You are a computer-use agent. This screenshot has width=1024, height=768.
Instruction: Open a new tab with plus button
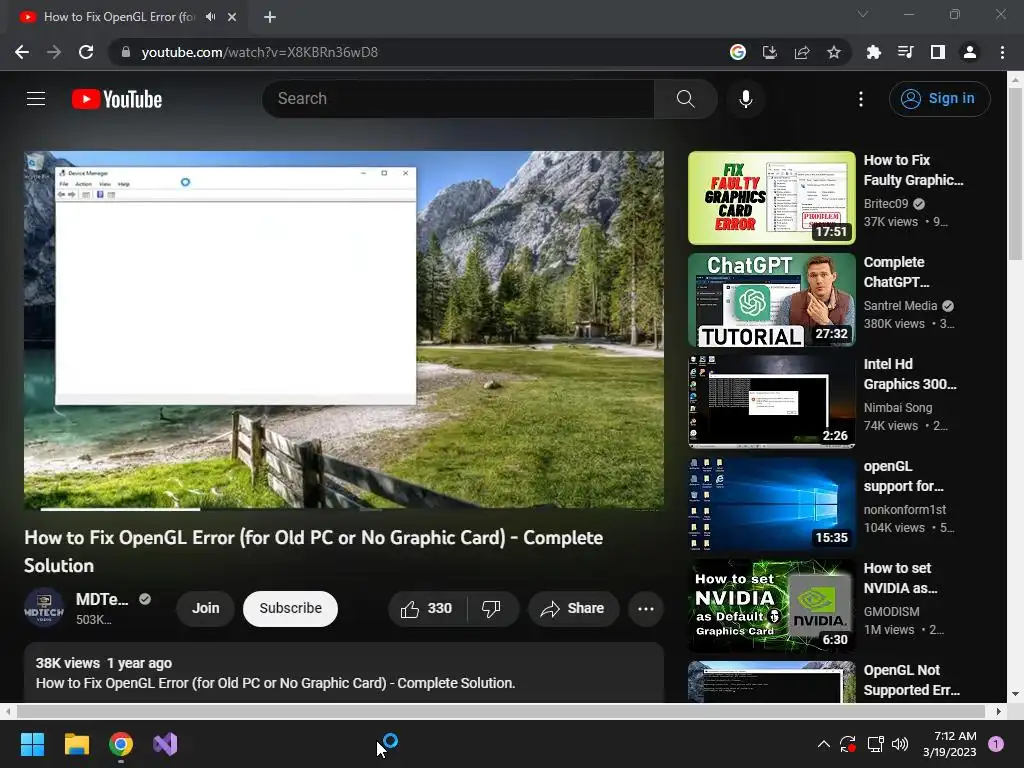[x=270, y=17]
